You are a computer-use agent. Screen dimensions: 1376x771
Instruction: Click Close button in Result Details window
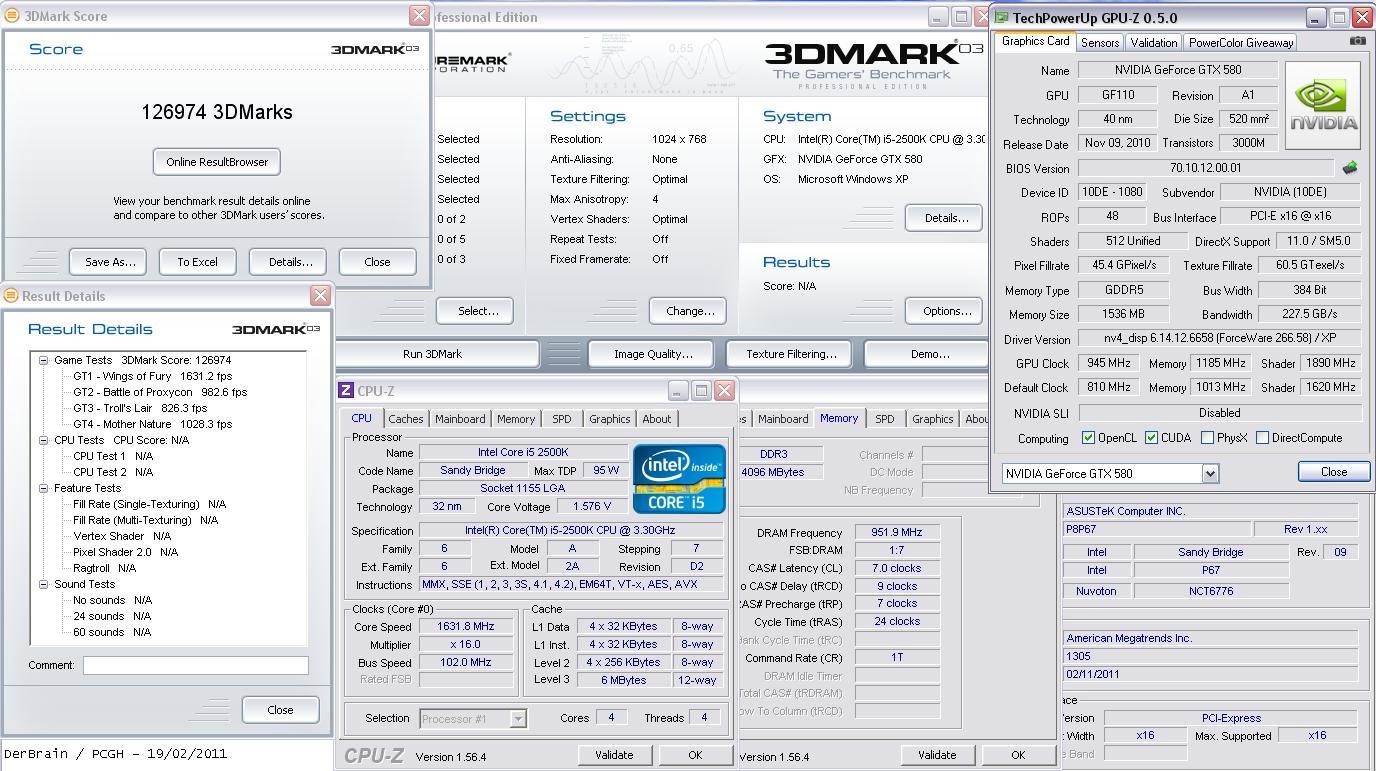280,710
